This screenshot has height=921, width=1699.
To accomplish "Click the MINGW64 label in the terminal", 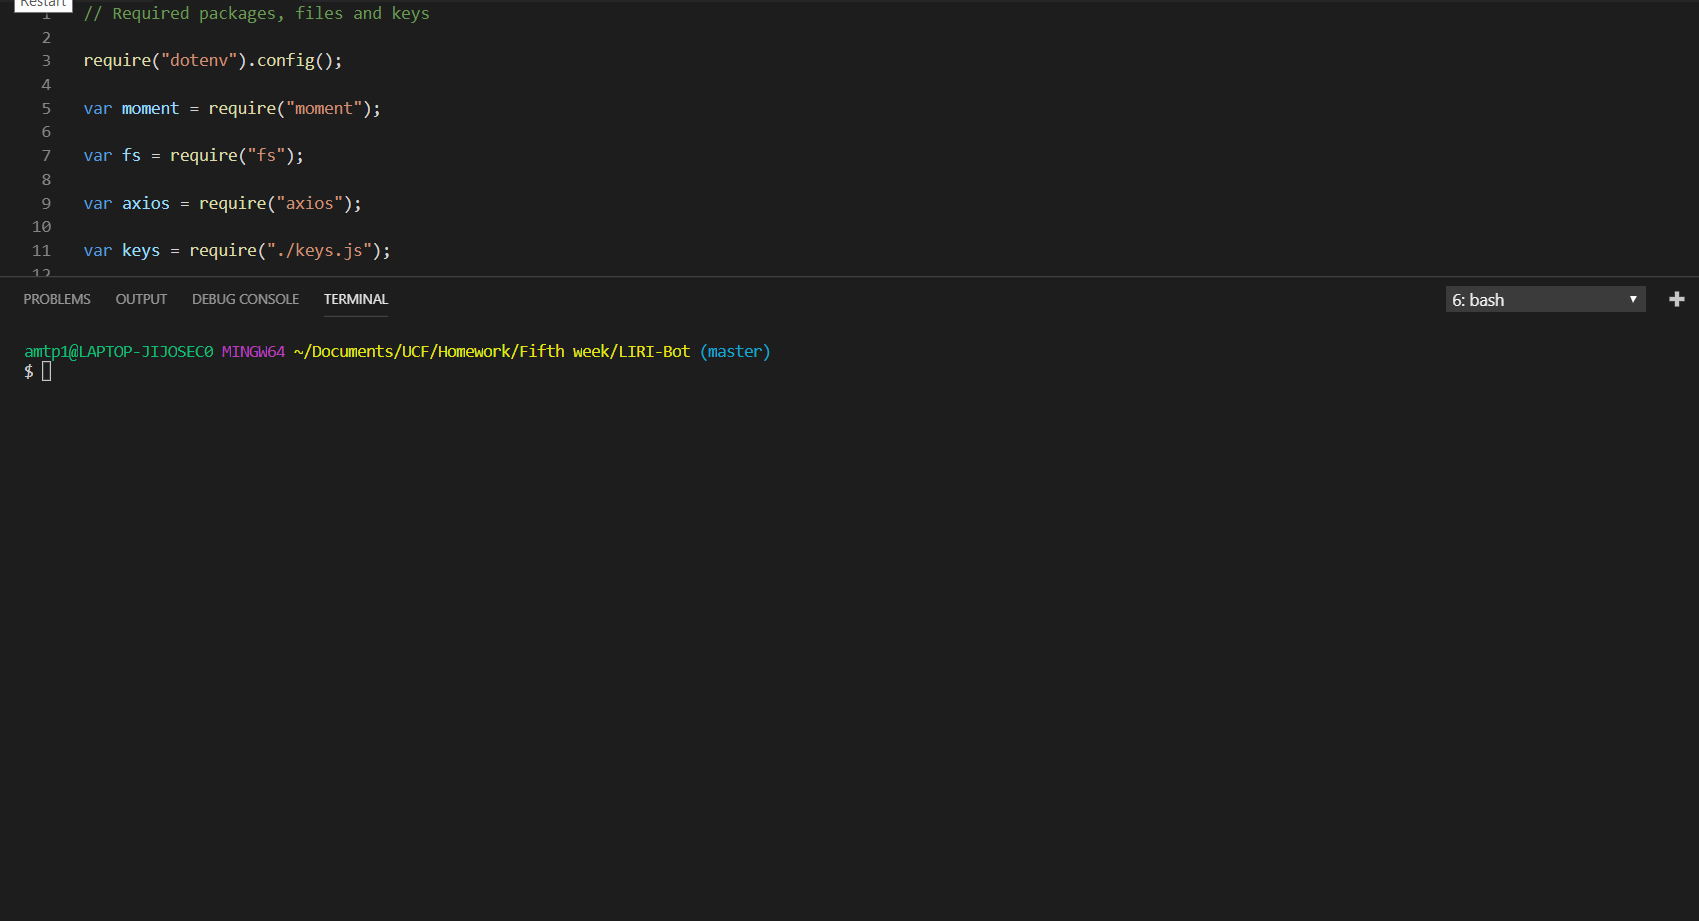I will coord(253,351).
